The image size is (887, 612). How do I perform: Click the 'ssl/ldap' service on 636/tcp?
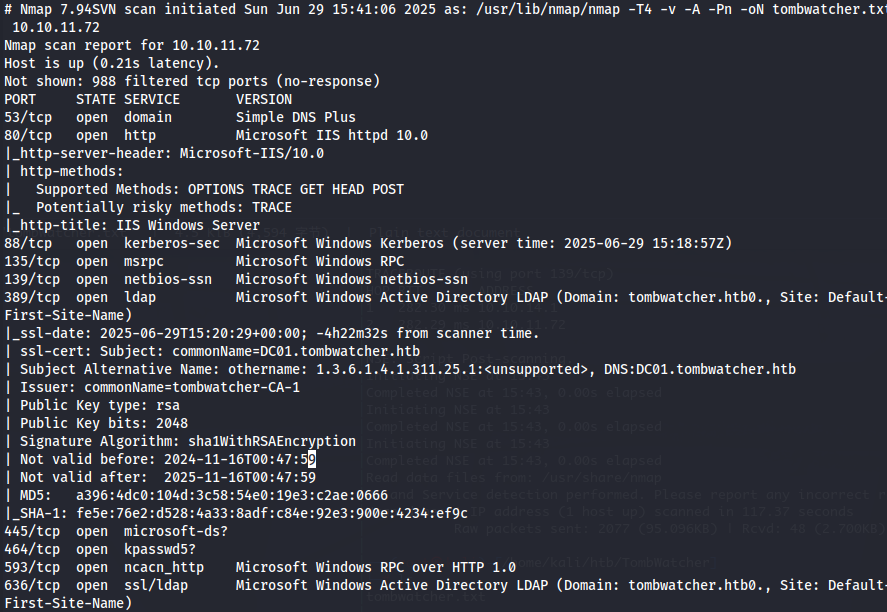point(156,585)
